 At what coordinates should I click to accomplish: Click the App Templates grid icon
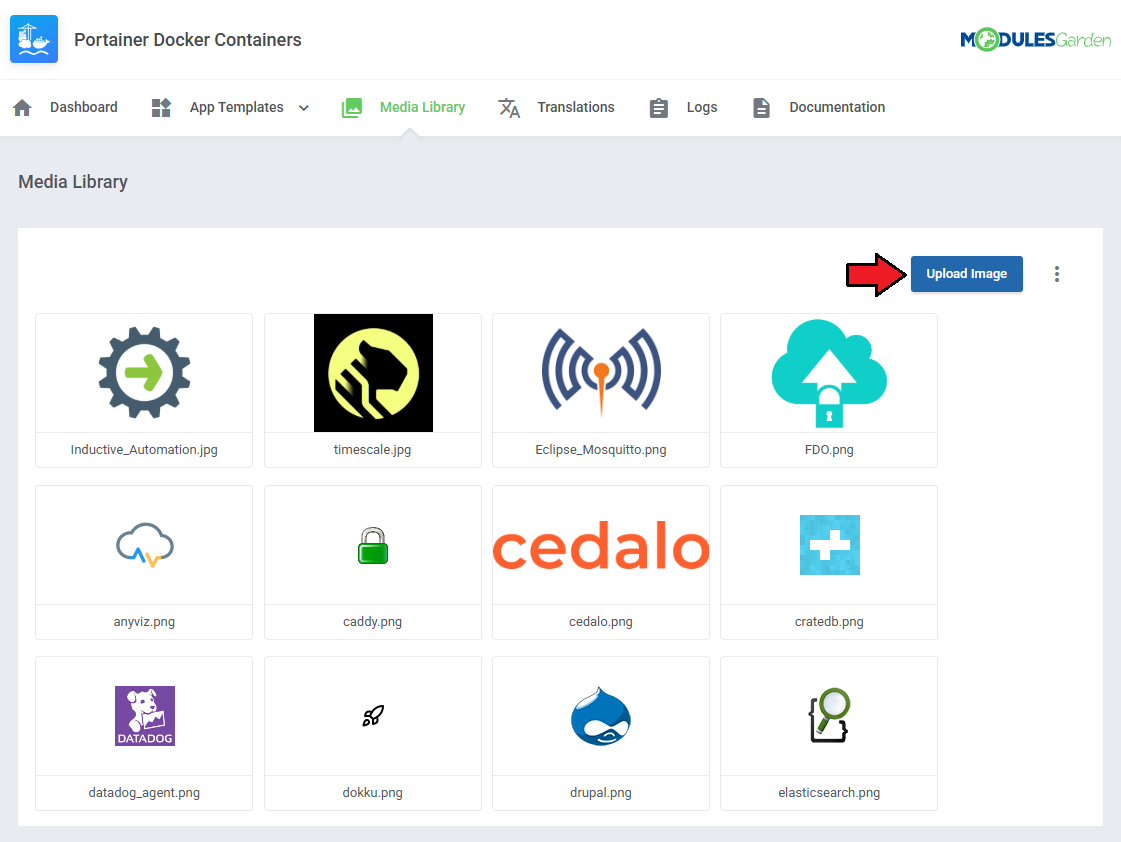[x=161, y=107]
